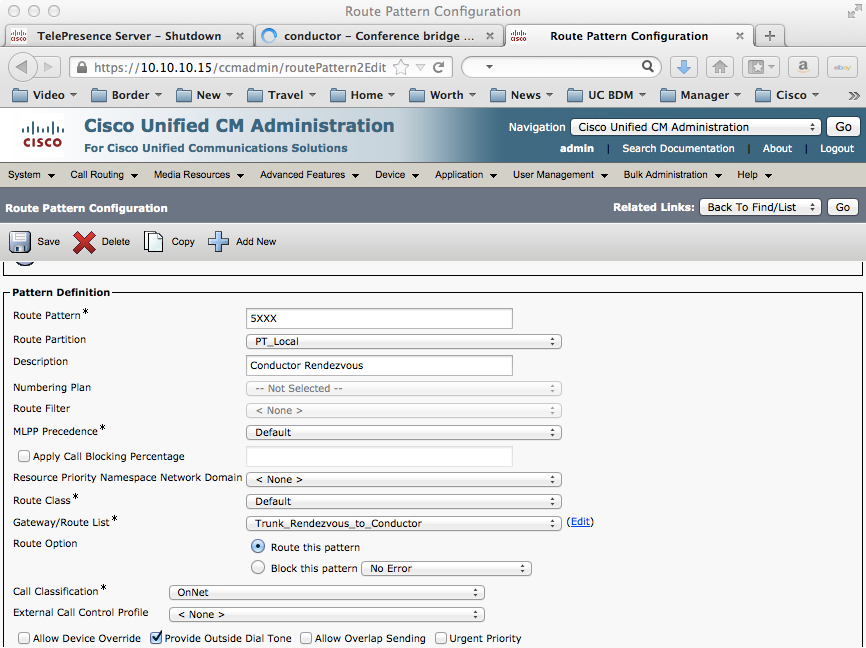Open new tab with plus button

click(x=770, y=36)
